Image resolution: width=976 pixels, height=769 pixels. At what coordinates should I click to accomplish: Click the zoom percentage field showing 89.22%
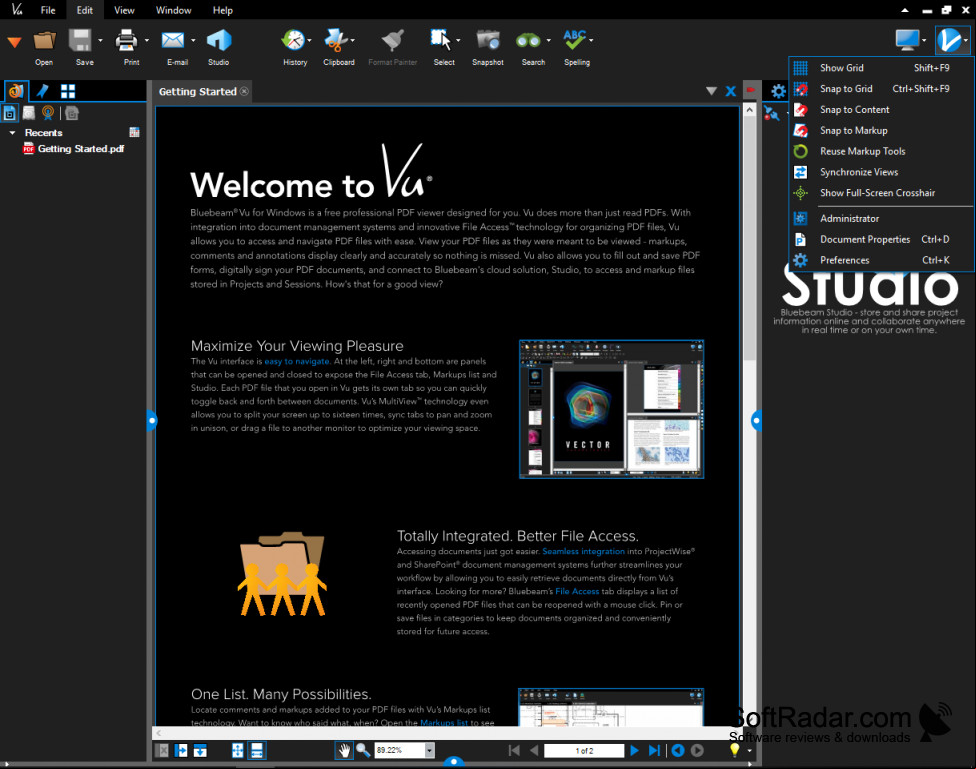pos(400,750)
